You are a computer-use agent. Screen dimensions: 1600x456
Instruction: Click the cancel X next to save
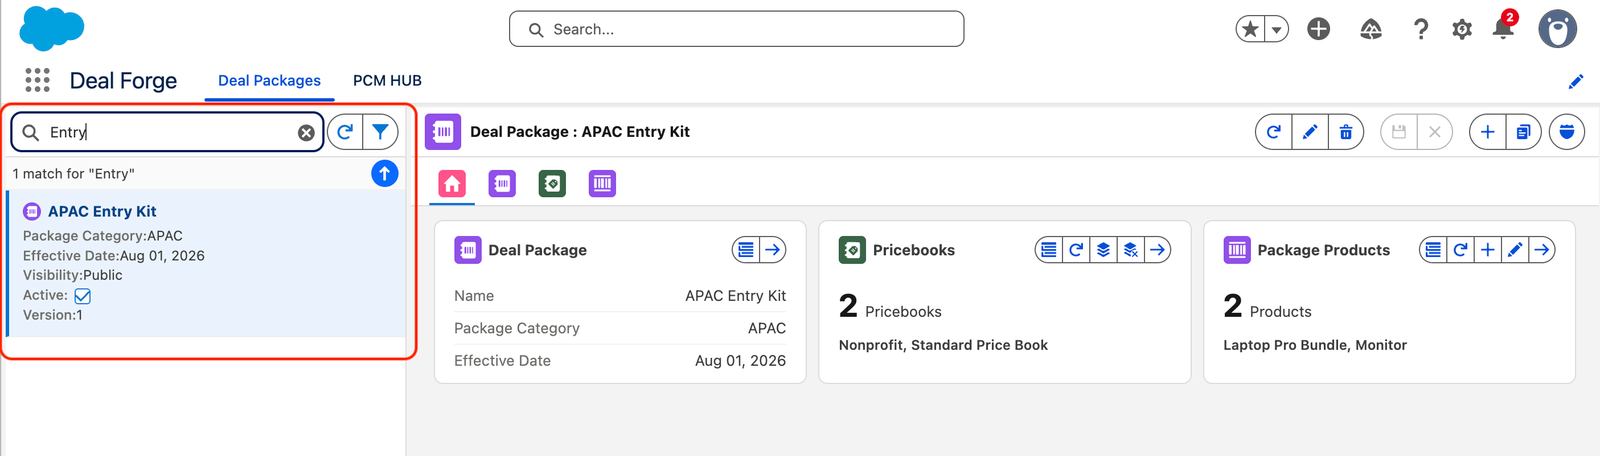(x=1435, y=132)
